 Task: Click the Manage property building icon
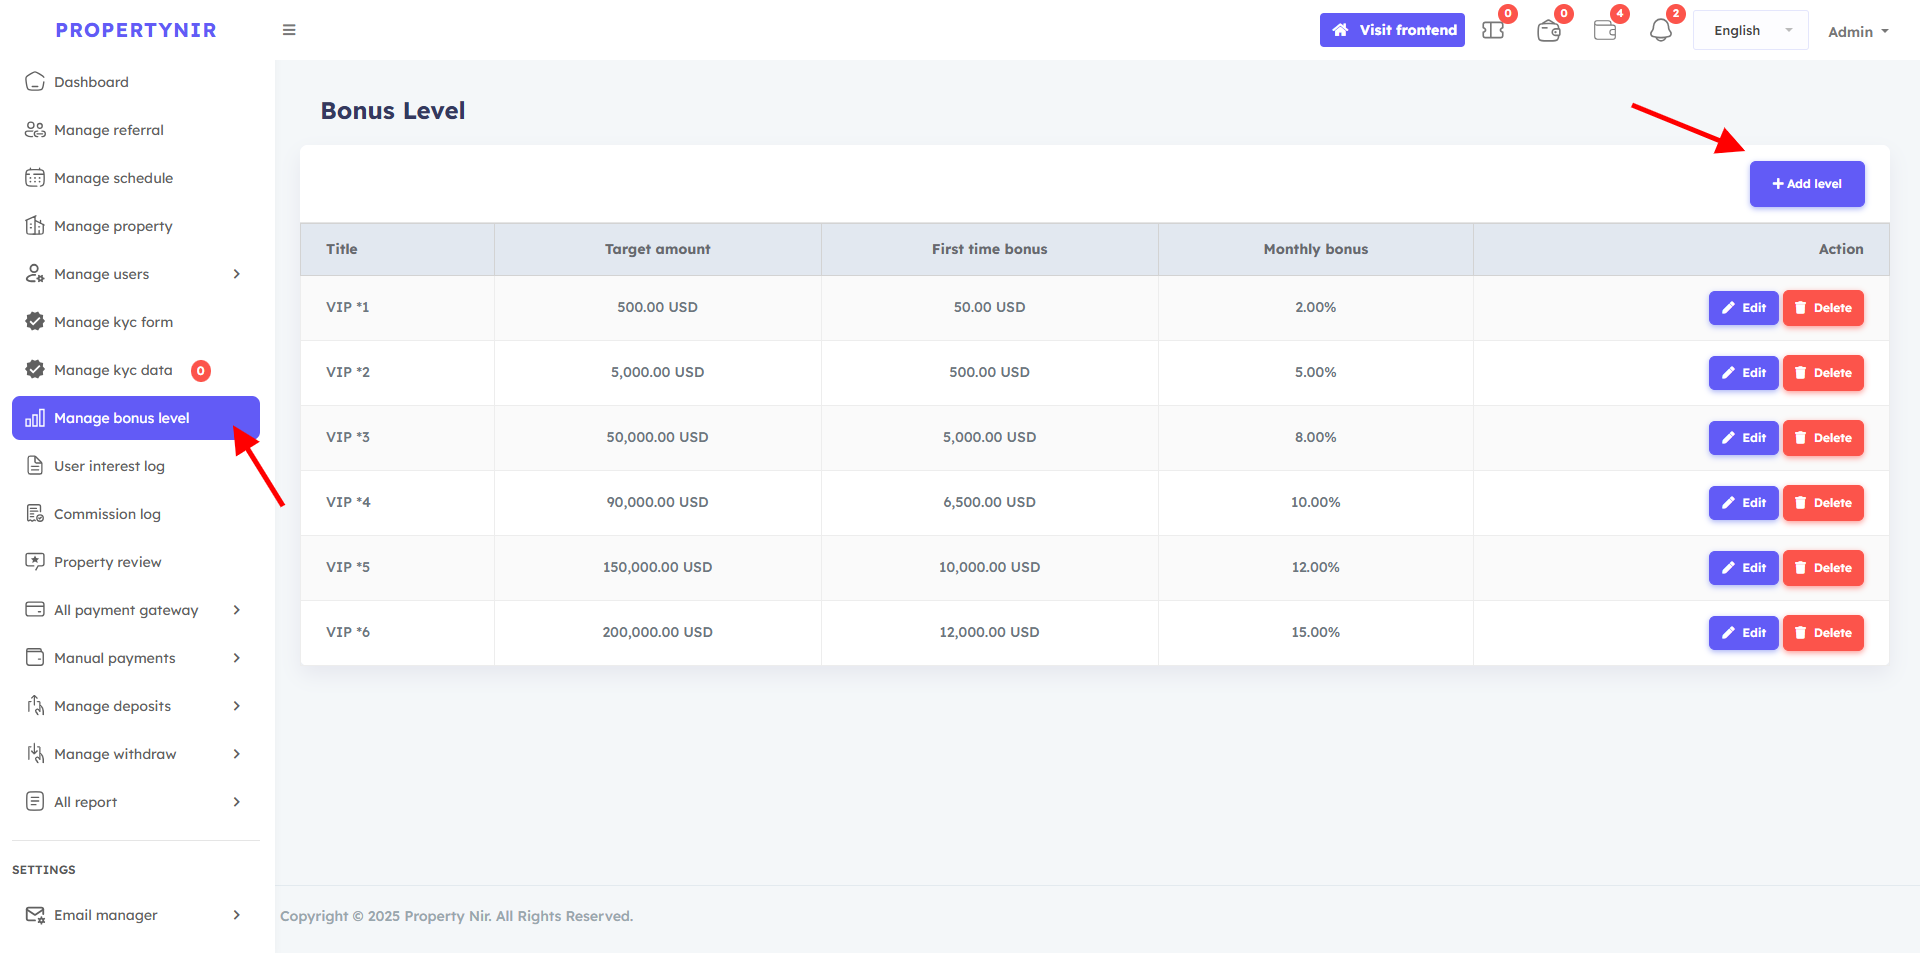click(x=35, y=226)
